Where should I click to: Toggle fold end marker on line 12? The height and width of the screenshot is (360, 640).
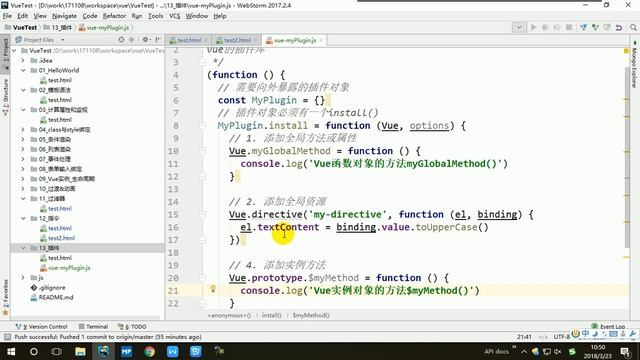202,176
